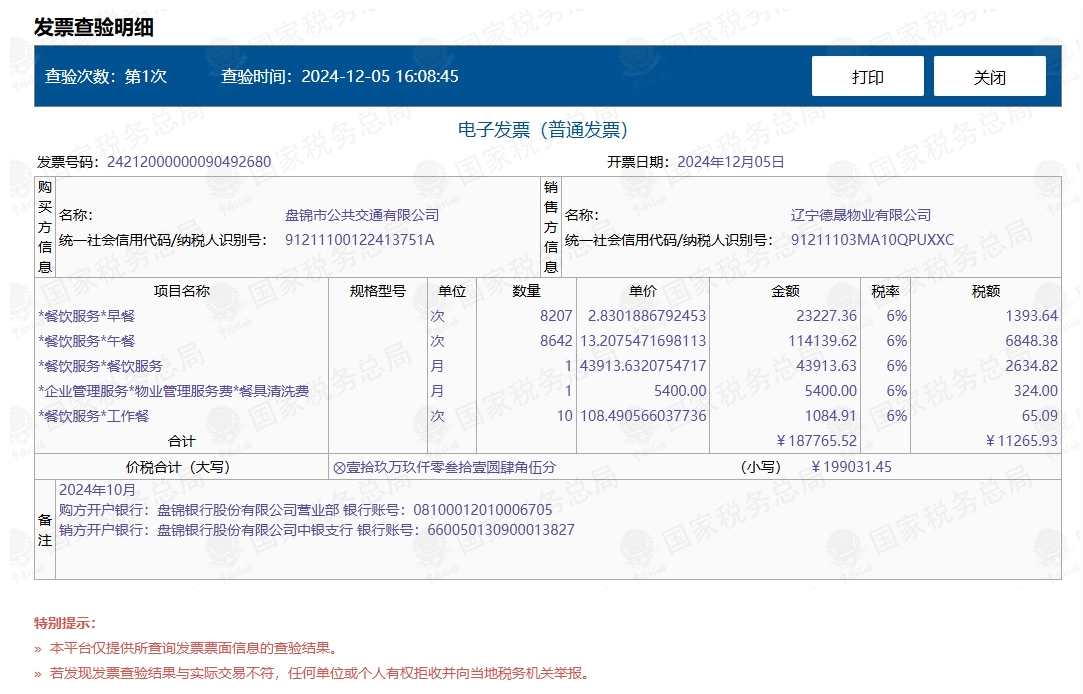Select unit price 2.8301886792453
This screenshot has width=1083, height=694.
tap(646, 316)
